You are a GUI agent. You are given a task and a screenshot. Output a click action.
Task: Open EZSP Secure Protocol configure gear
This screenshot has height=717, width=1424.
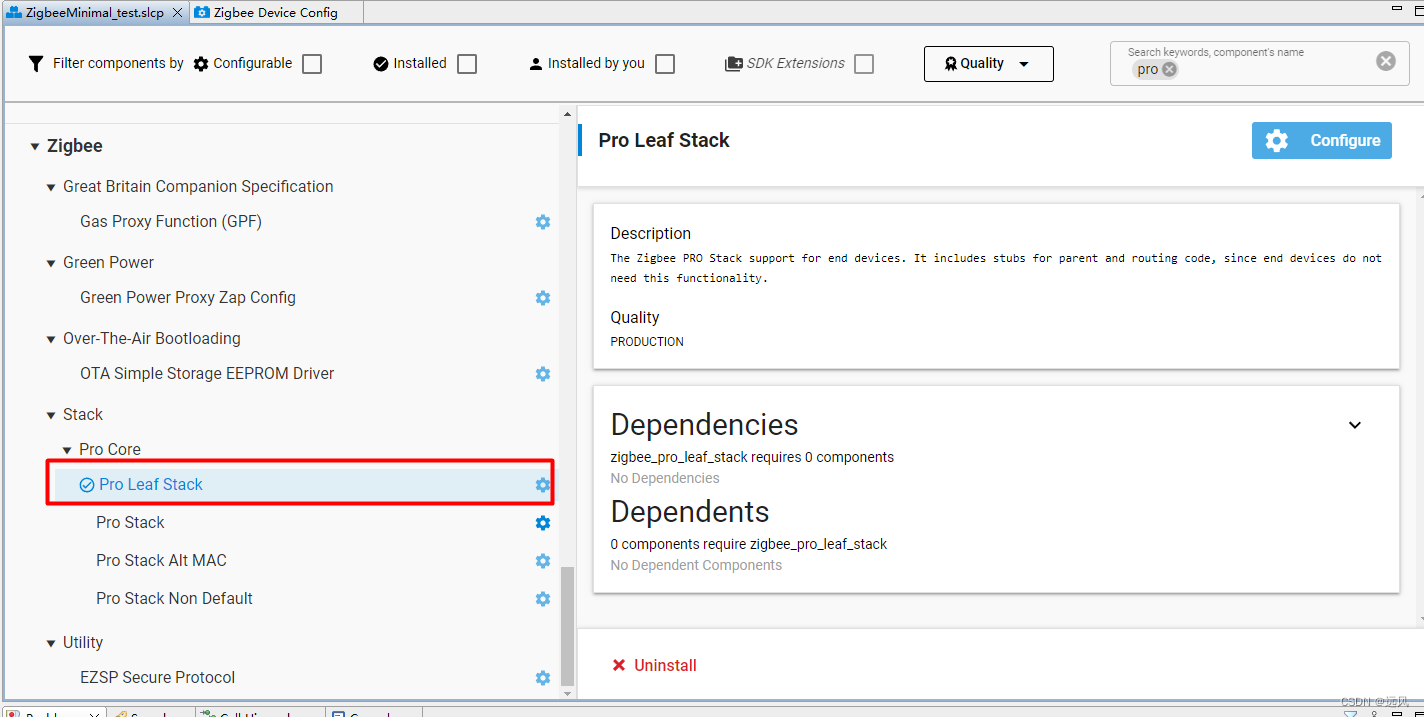pyautogui.click(x=542, y=678)
